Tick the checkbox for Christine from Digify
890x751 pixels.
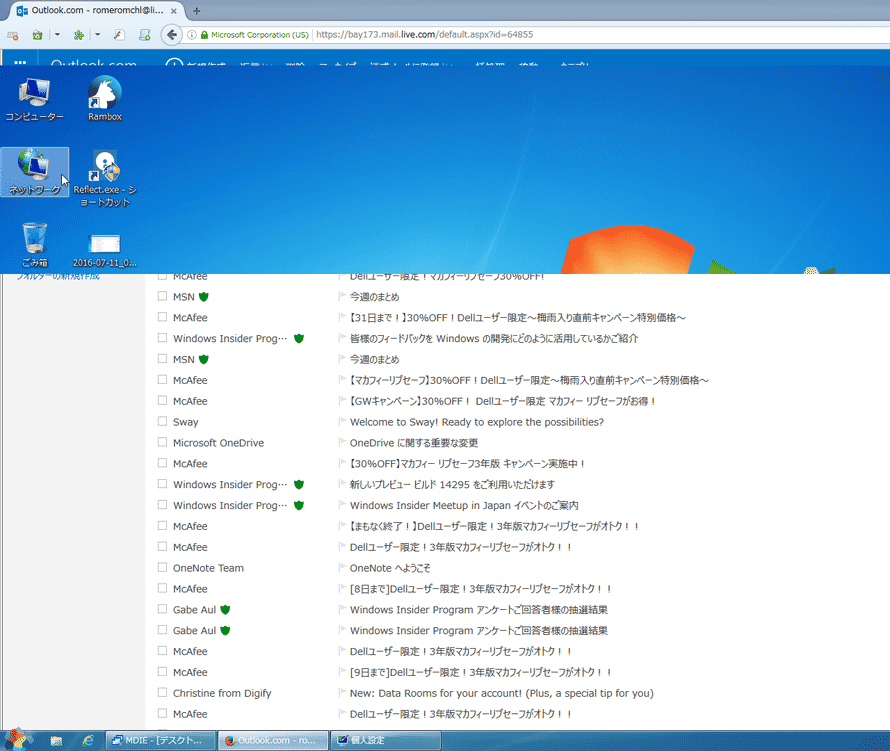162,693
